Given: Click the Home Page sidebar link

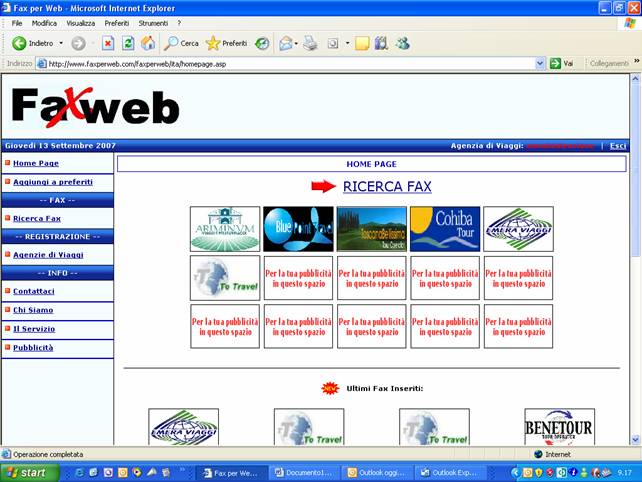Looking at the screenshot, I should 36,163.
